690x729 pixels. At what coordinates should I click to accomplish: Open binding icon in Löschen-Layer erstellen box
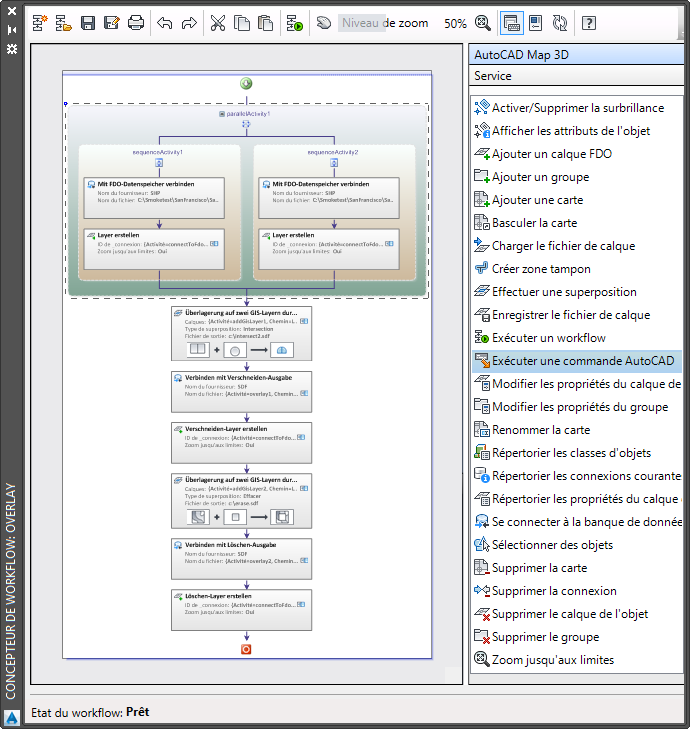click(301, 604)
